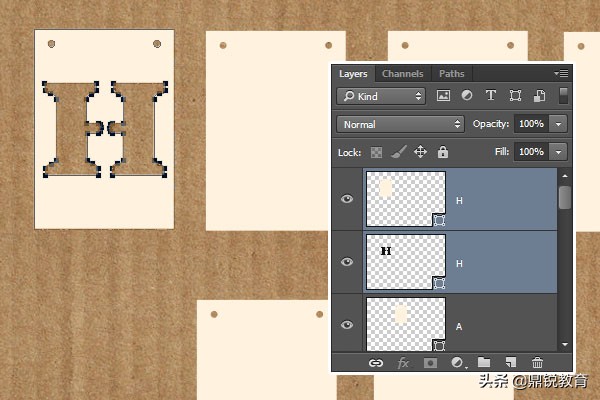Click the layers list scroll down arrow
This screenshot has width=600, height=400.
point(565,344)
